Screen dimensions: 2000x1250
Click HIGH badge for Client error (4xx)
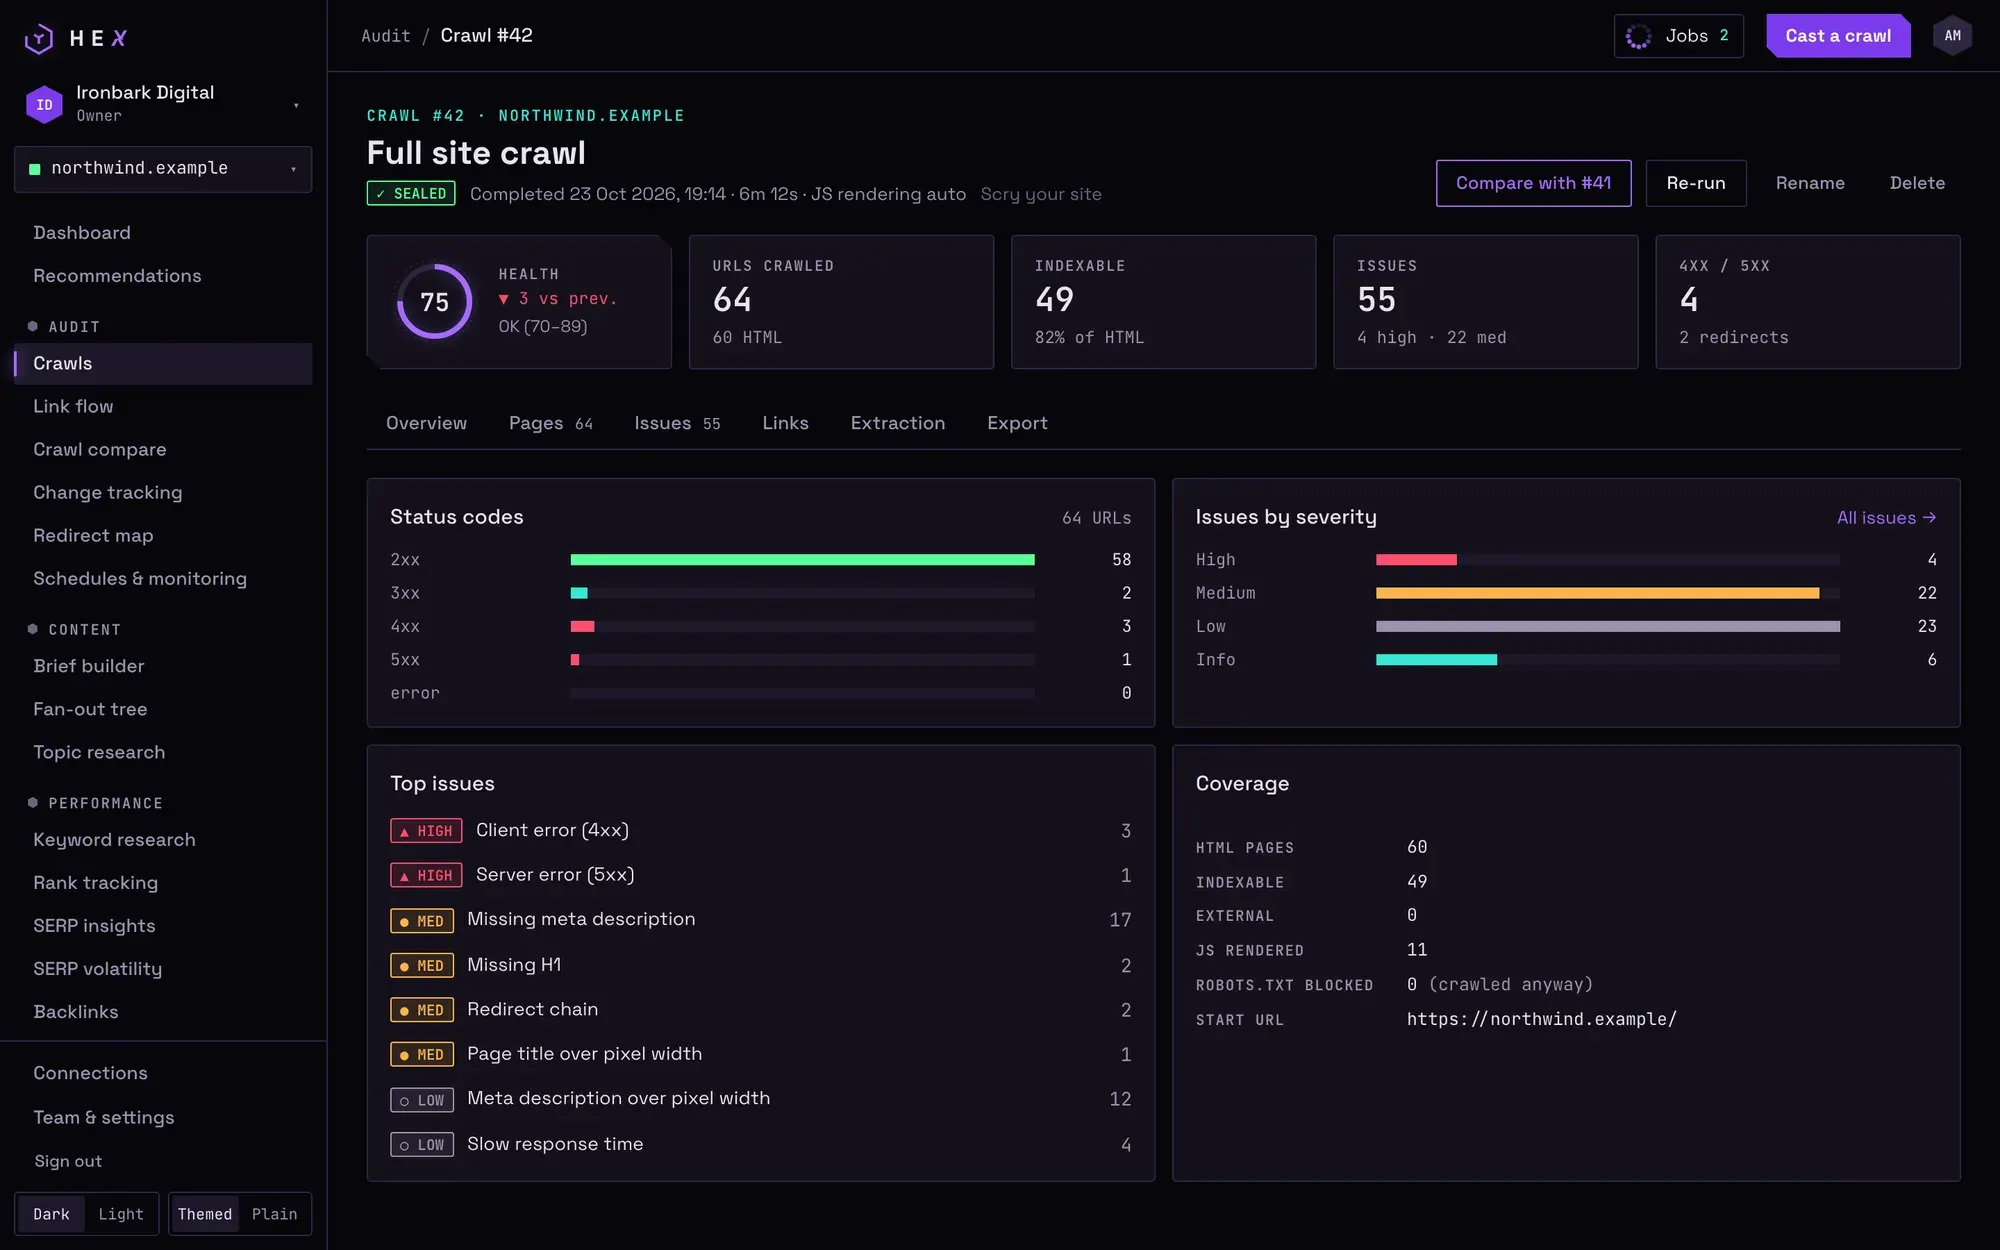click(426, 831)
